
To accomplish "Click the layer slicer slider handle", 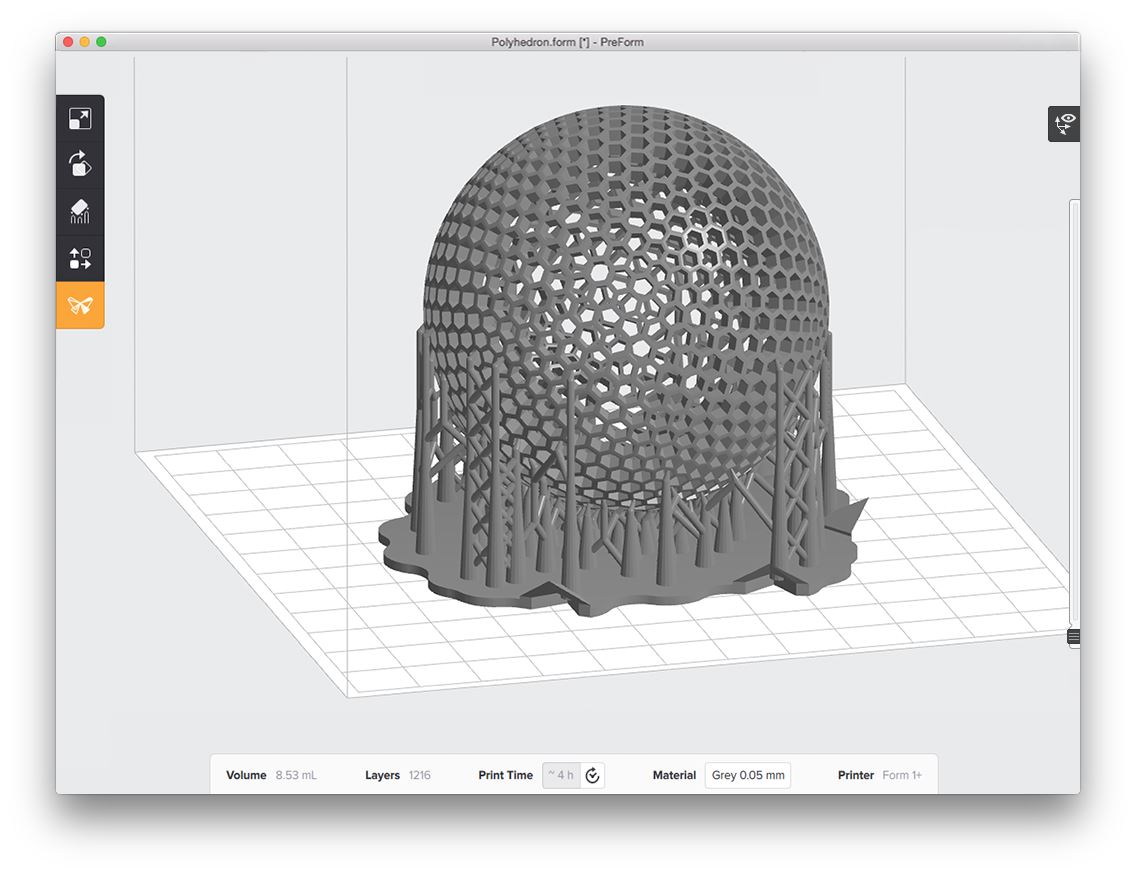I will click(1073, 637).
